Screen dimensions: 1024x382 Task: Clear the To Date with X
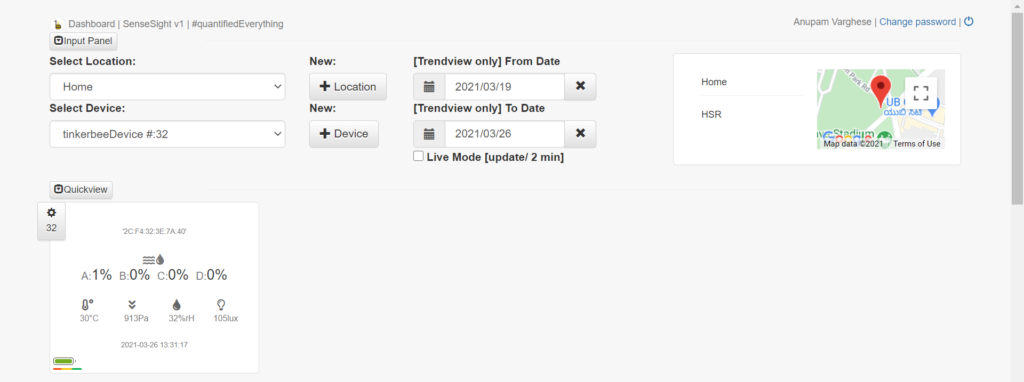point(580,134)
